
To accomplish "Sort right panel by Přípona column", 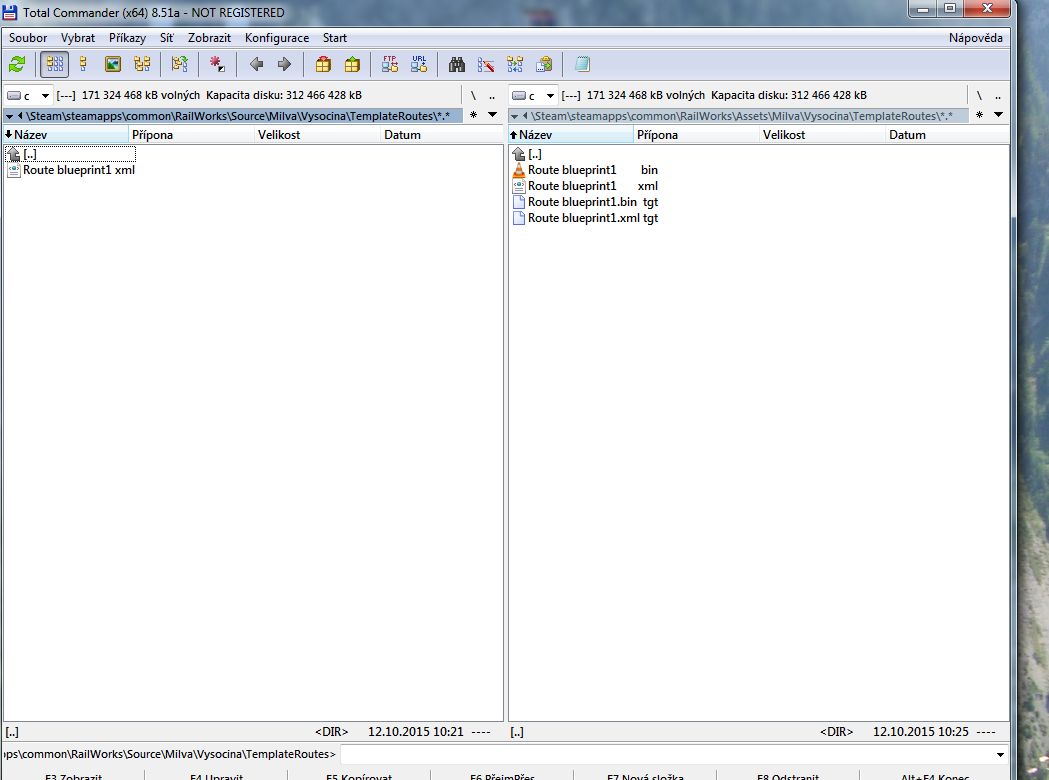I will click(696, 135).
